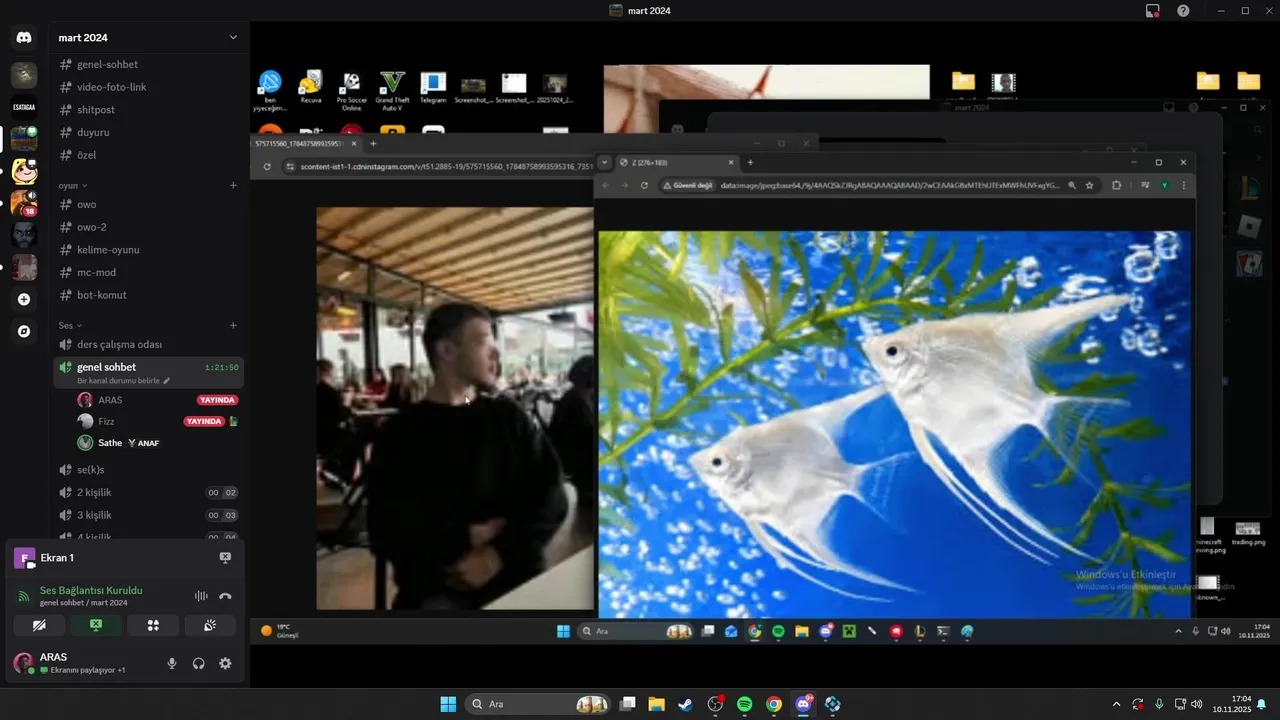Open Discord inbox icon in title bar

[x=1153, y=11]
